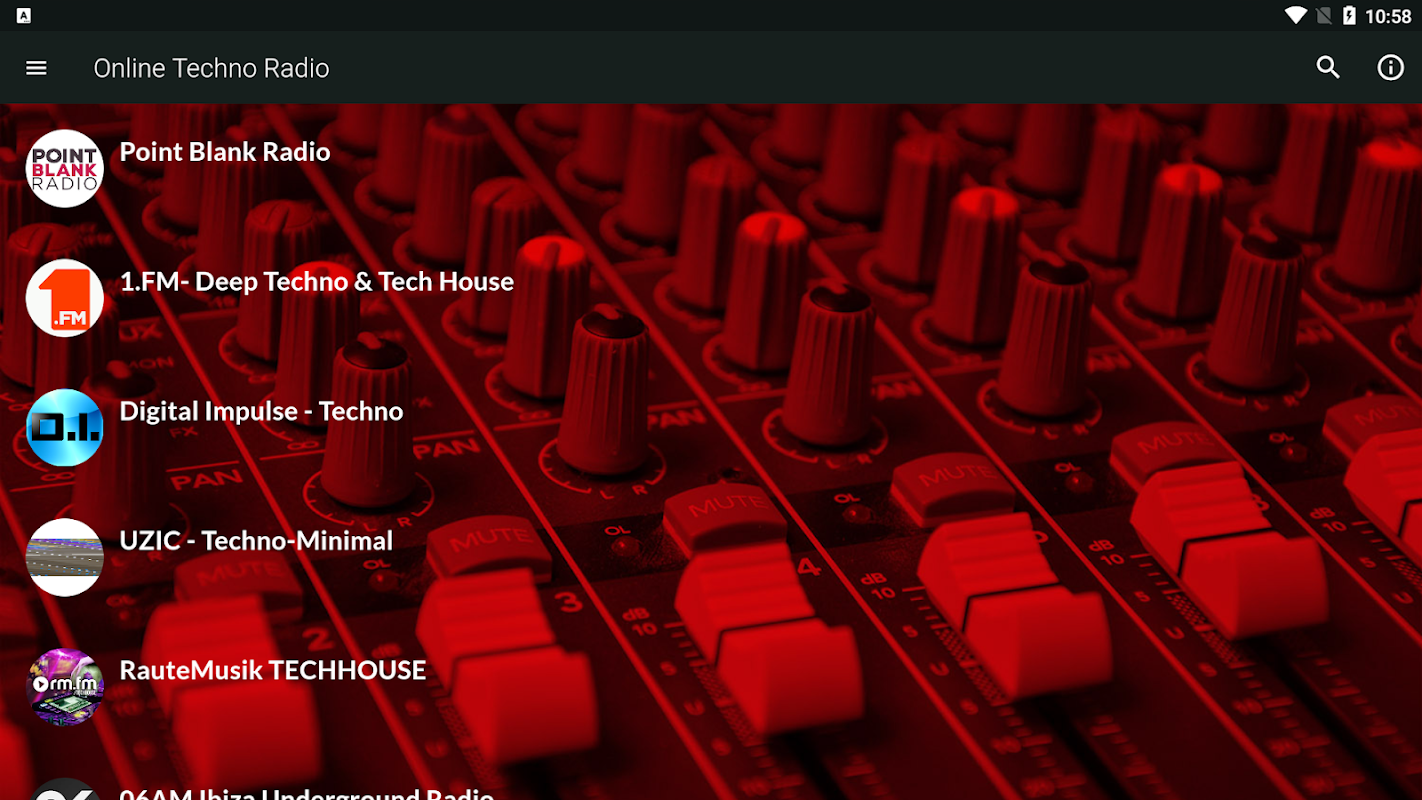Tap the UZIC station thumbnail

65,557
